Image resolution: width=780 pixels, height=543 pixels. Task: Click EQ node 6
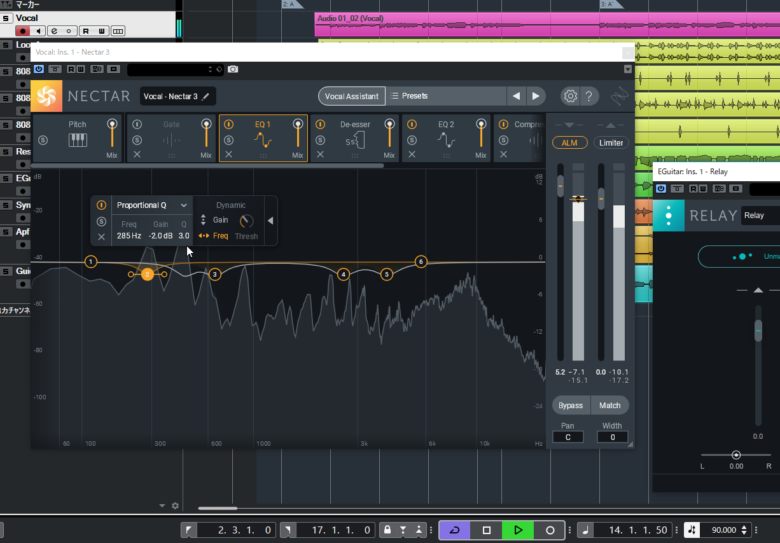pyautogui.click(x=421, y=262)
